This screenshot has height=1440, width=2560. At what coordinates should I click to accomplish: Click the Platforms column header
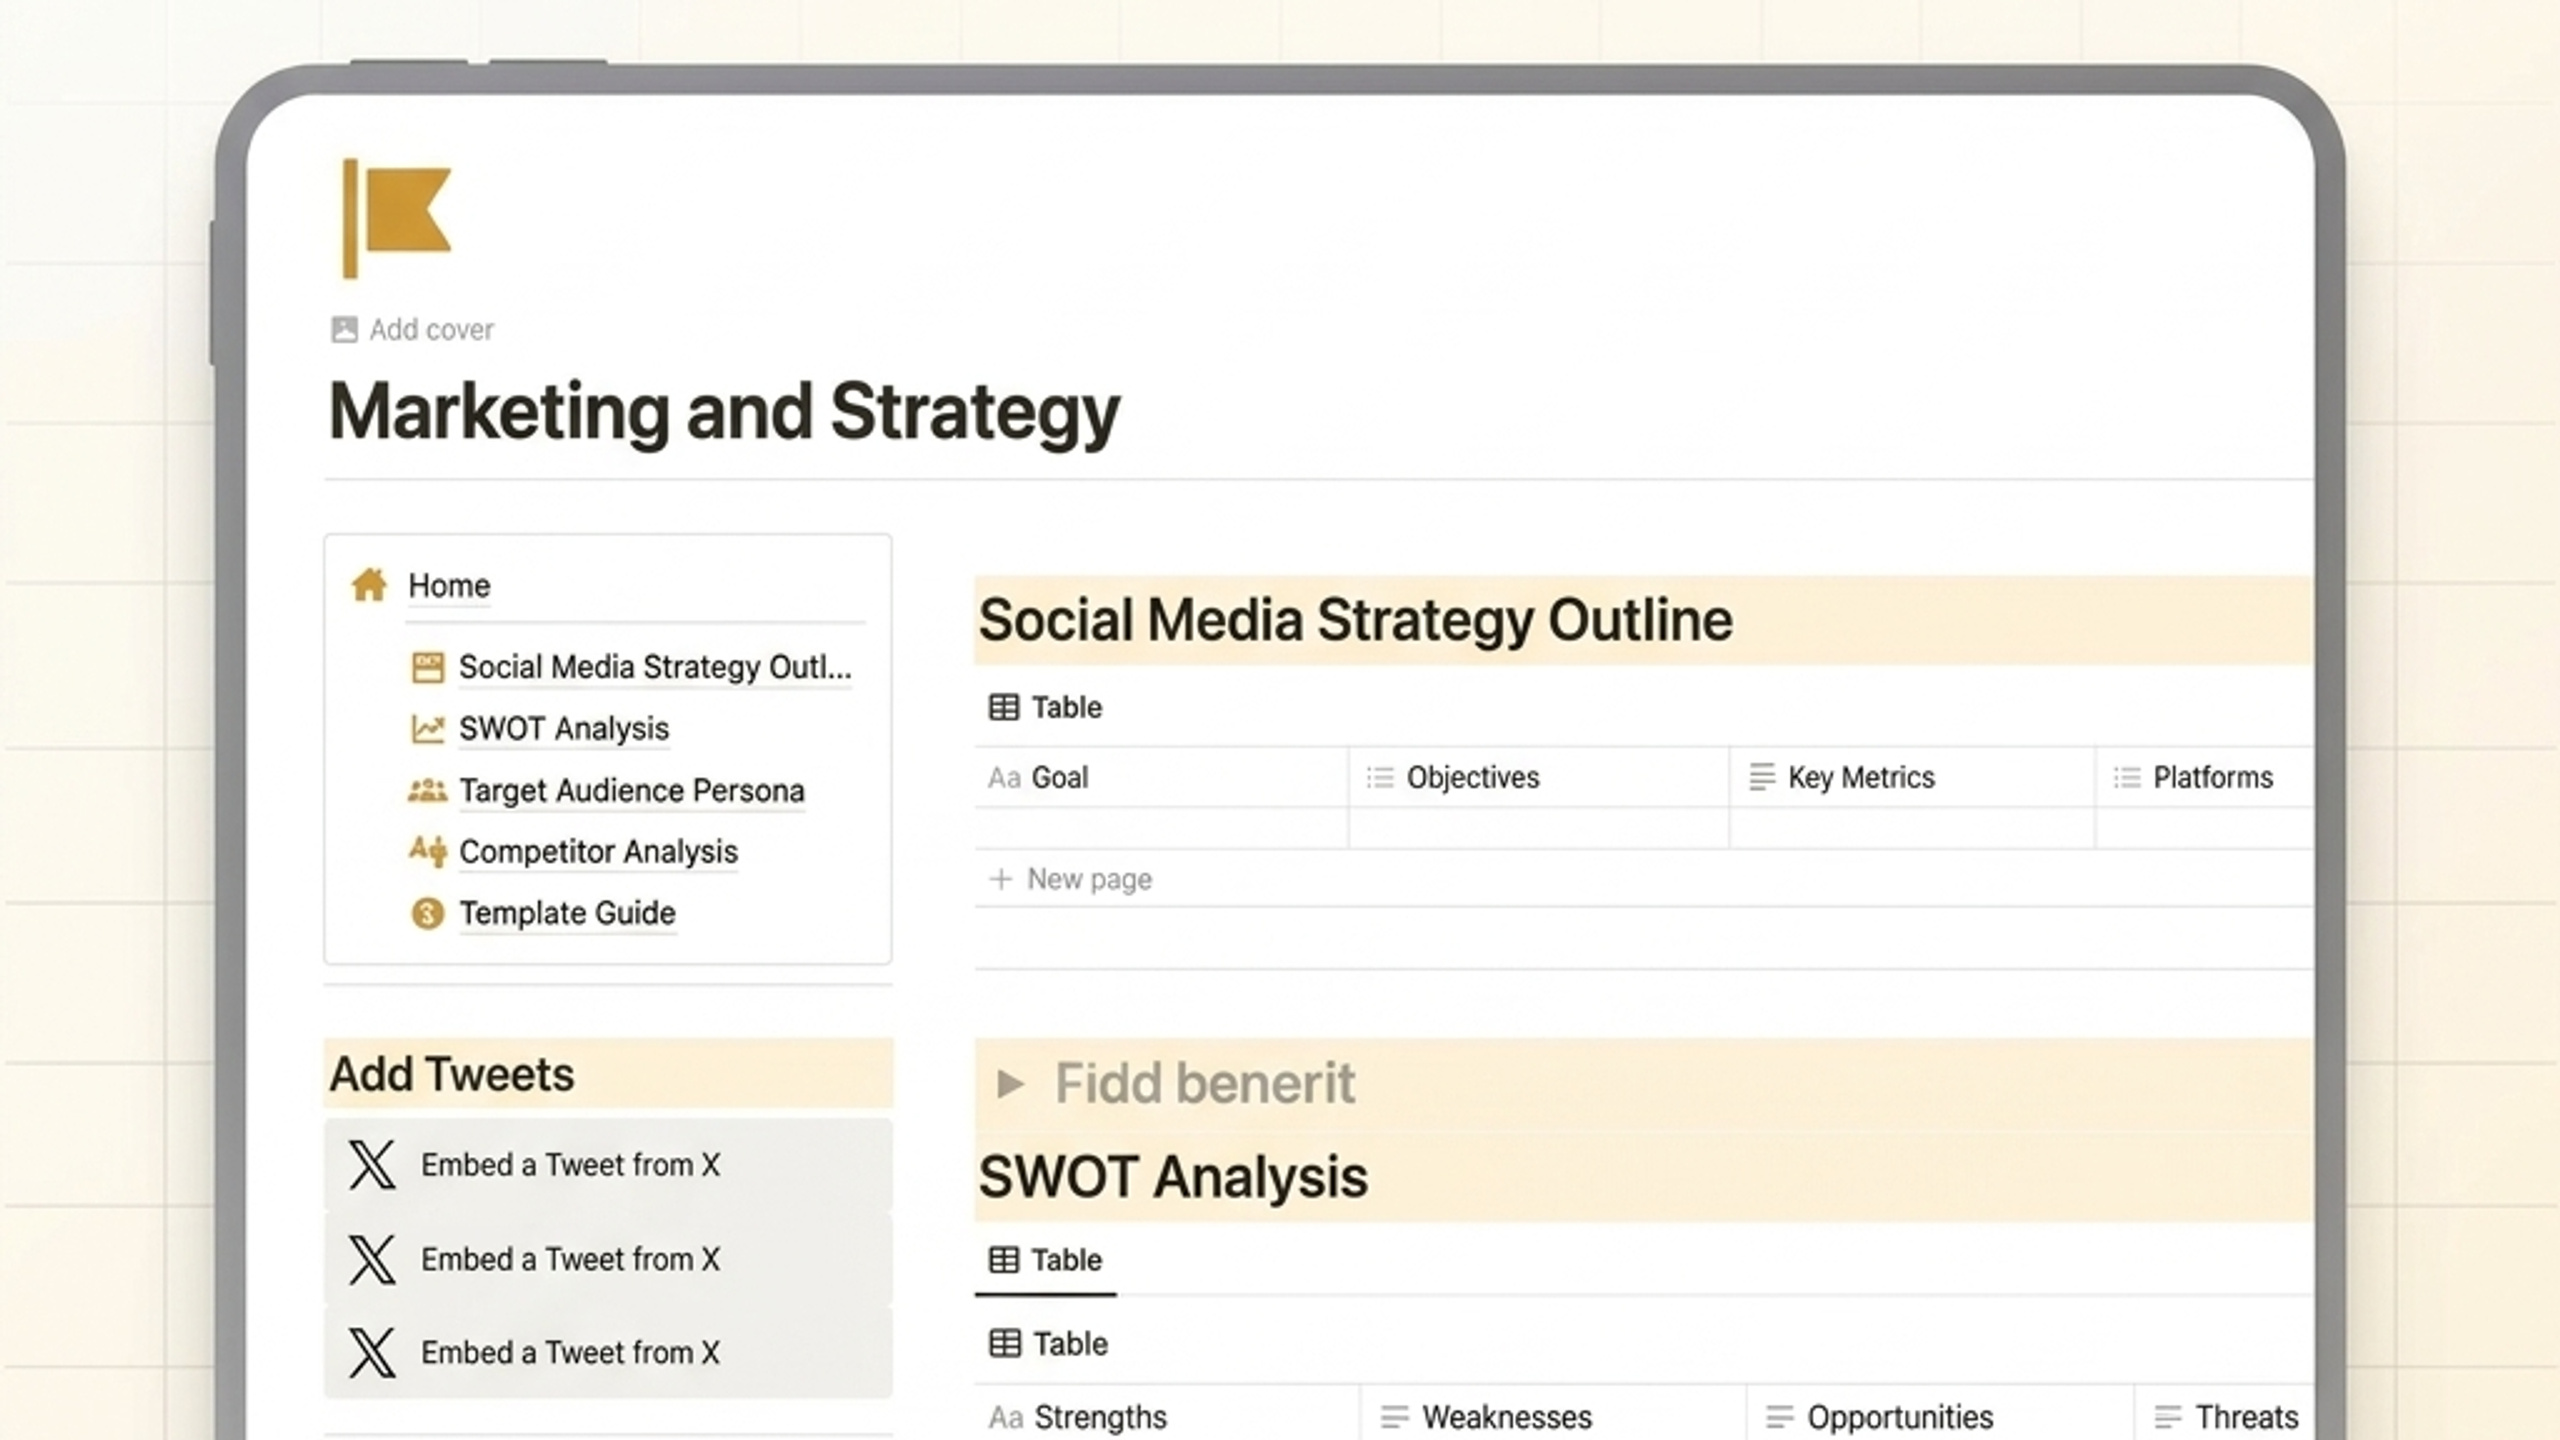pyautogui.click(x=2204, y=777)
